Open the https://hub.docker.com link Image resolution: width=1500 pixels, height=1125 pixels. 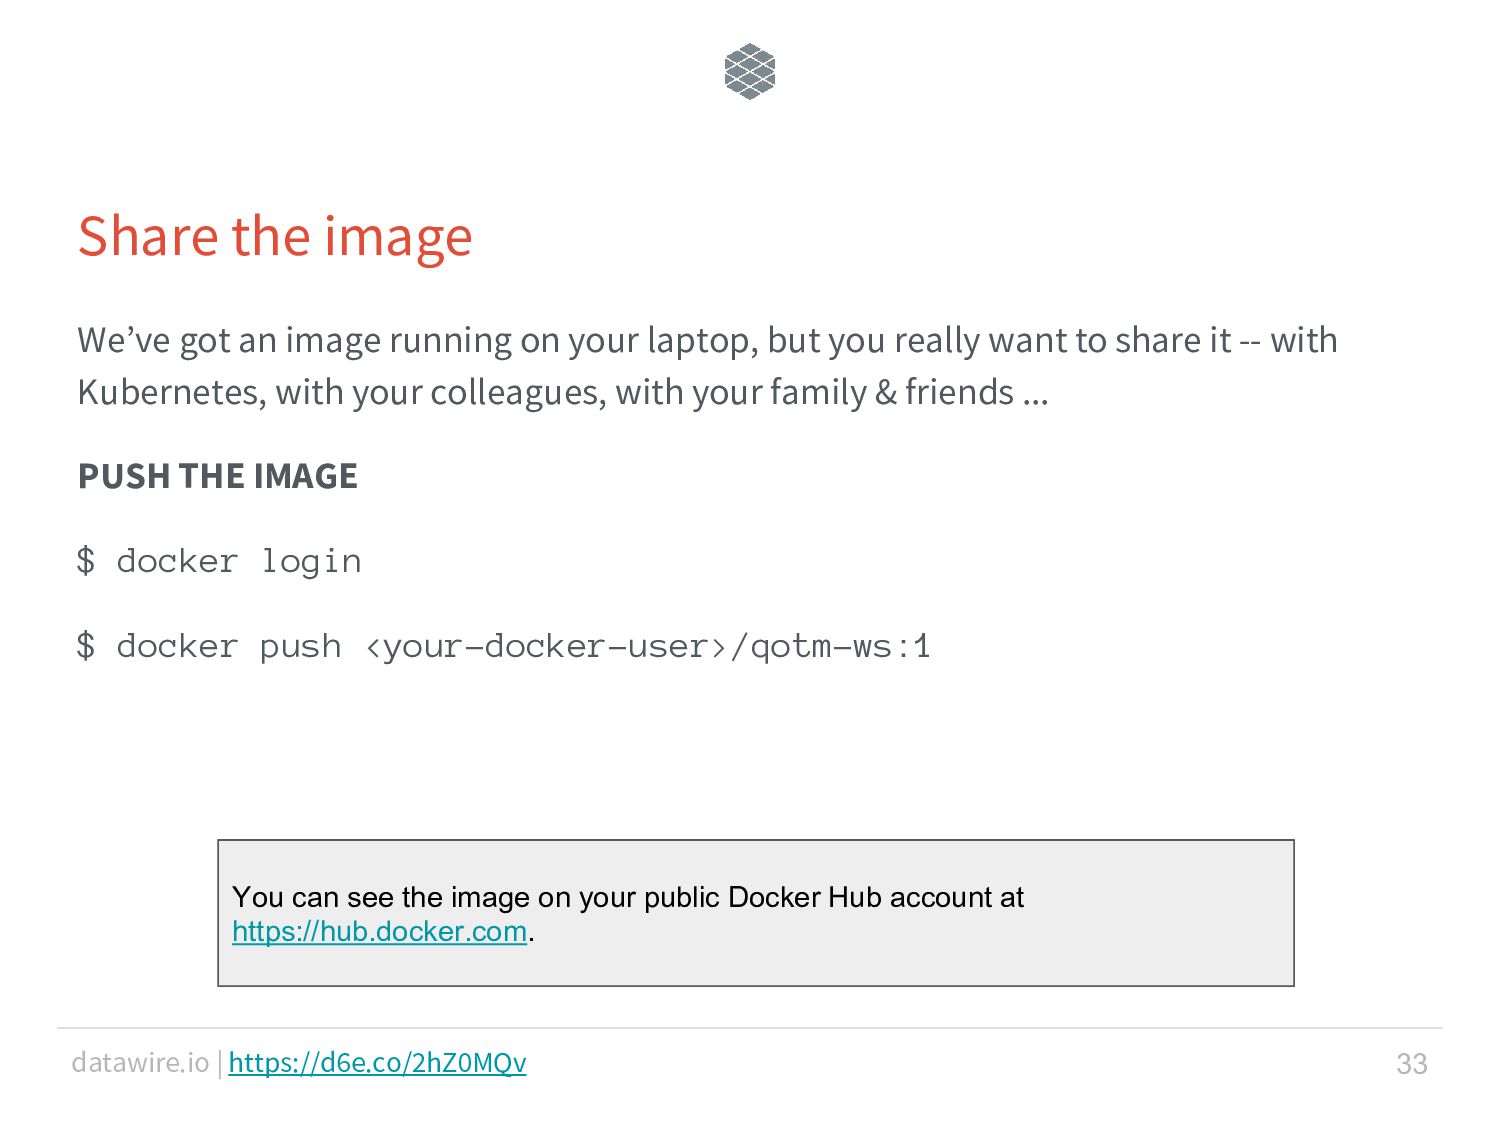tap(379, 931)
